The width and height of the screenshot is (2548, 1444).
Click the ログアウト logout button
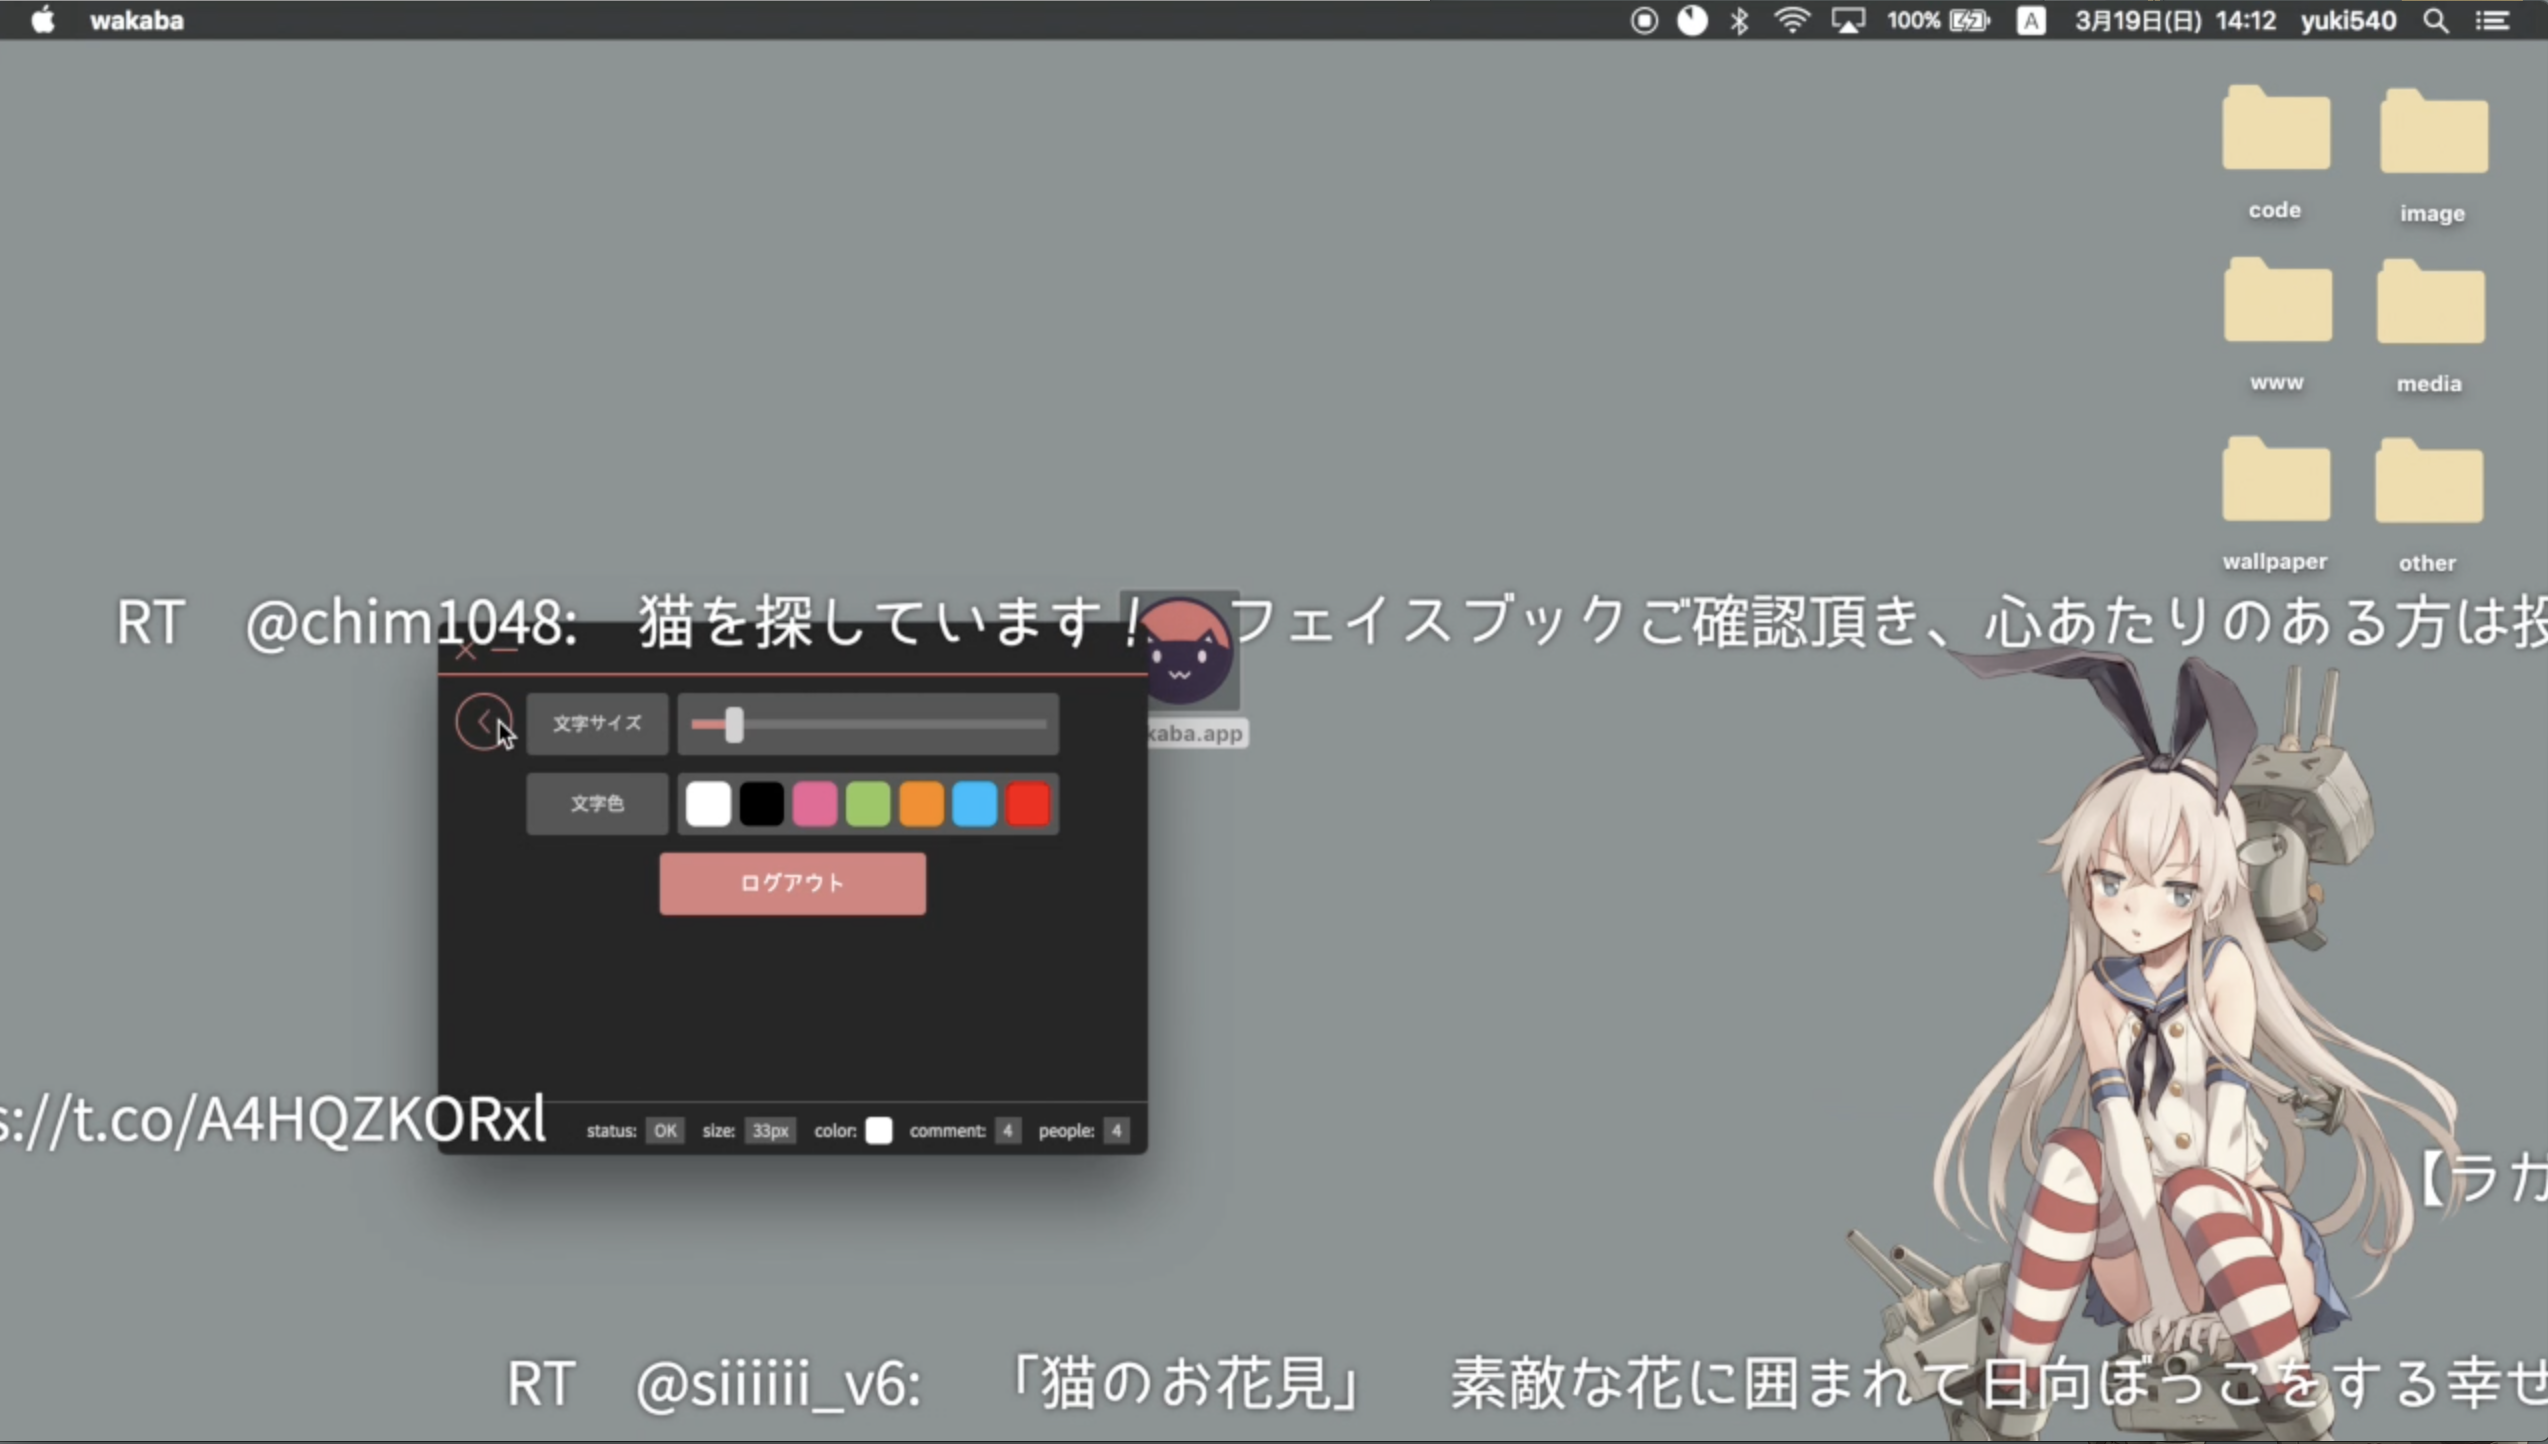(792, 883)
